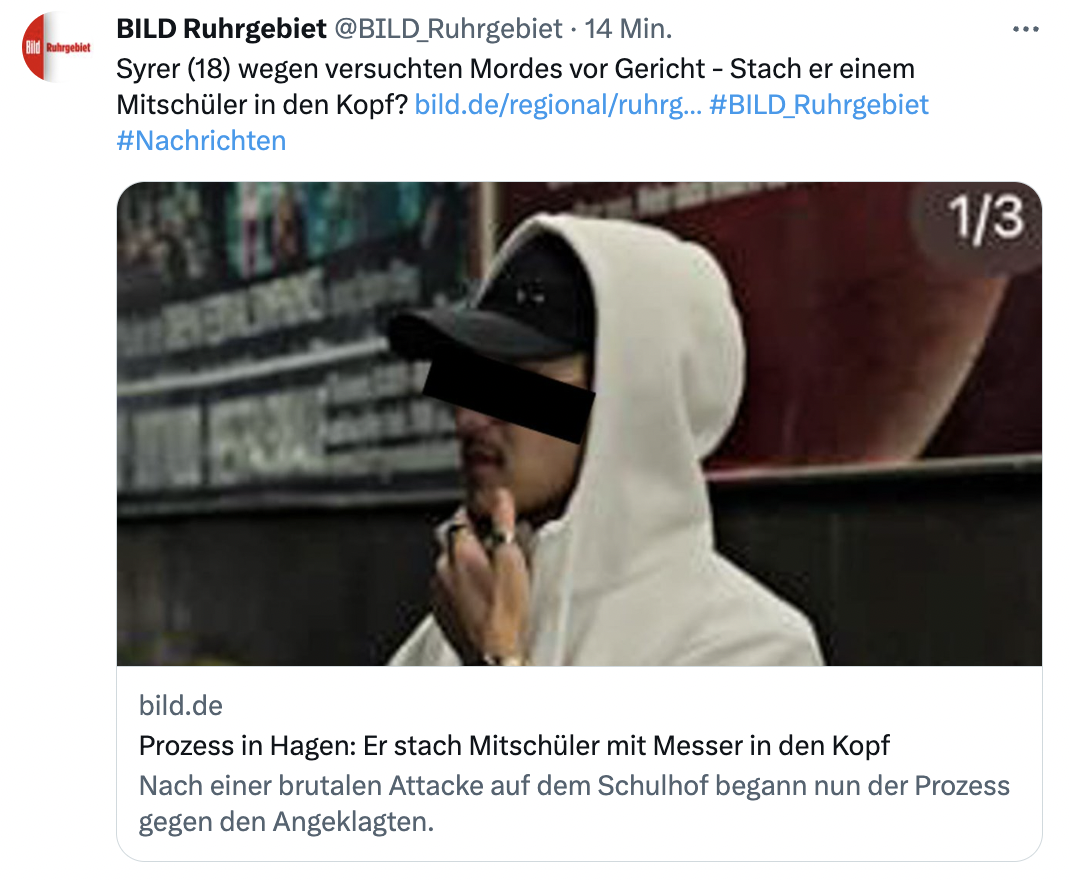Open the @BILD_Ruhrgebiet handle
This screenshot has width=1070, height=880.
[448, 29]
